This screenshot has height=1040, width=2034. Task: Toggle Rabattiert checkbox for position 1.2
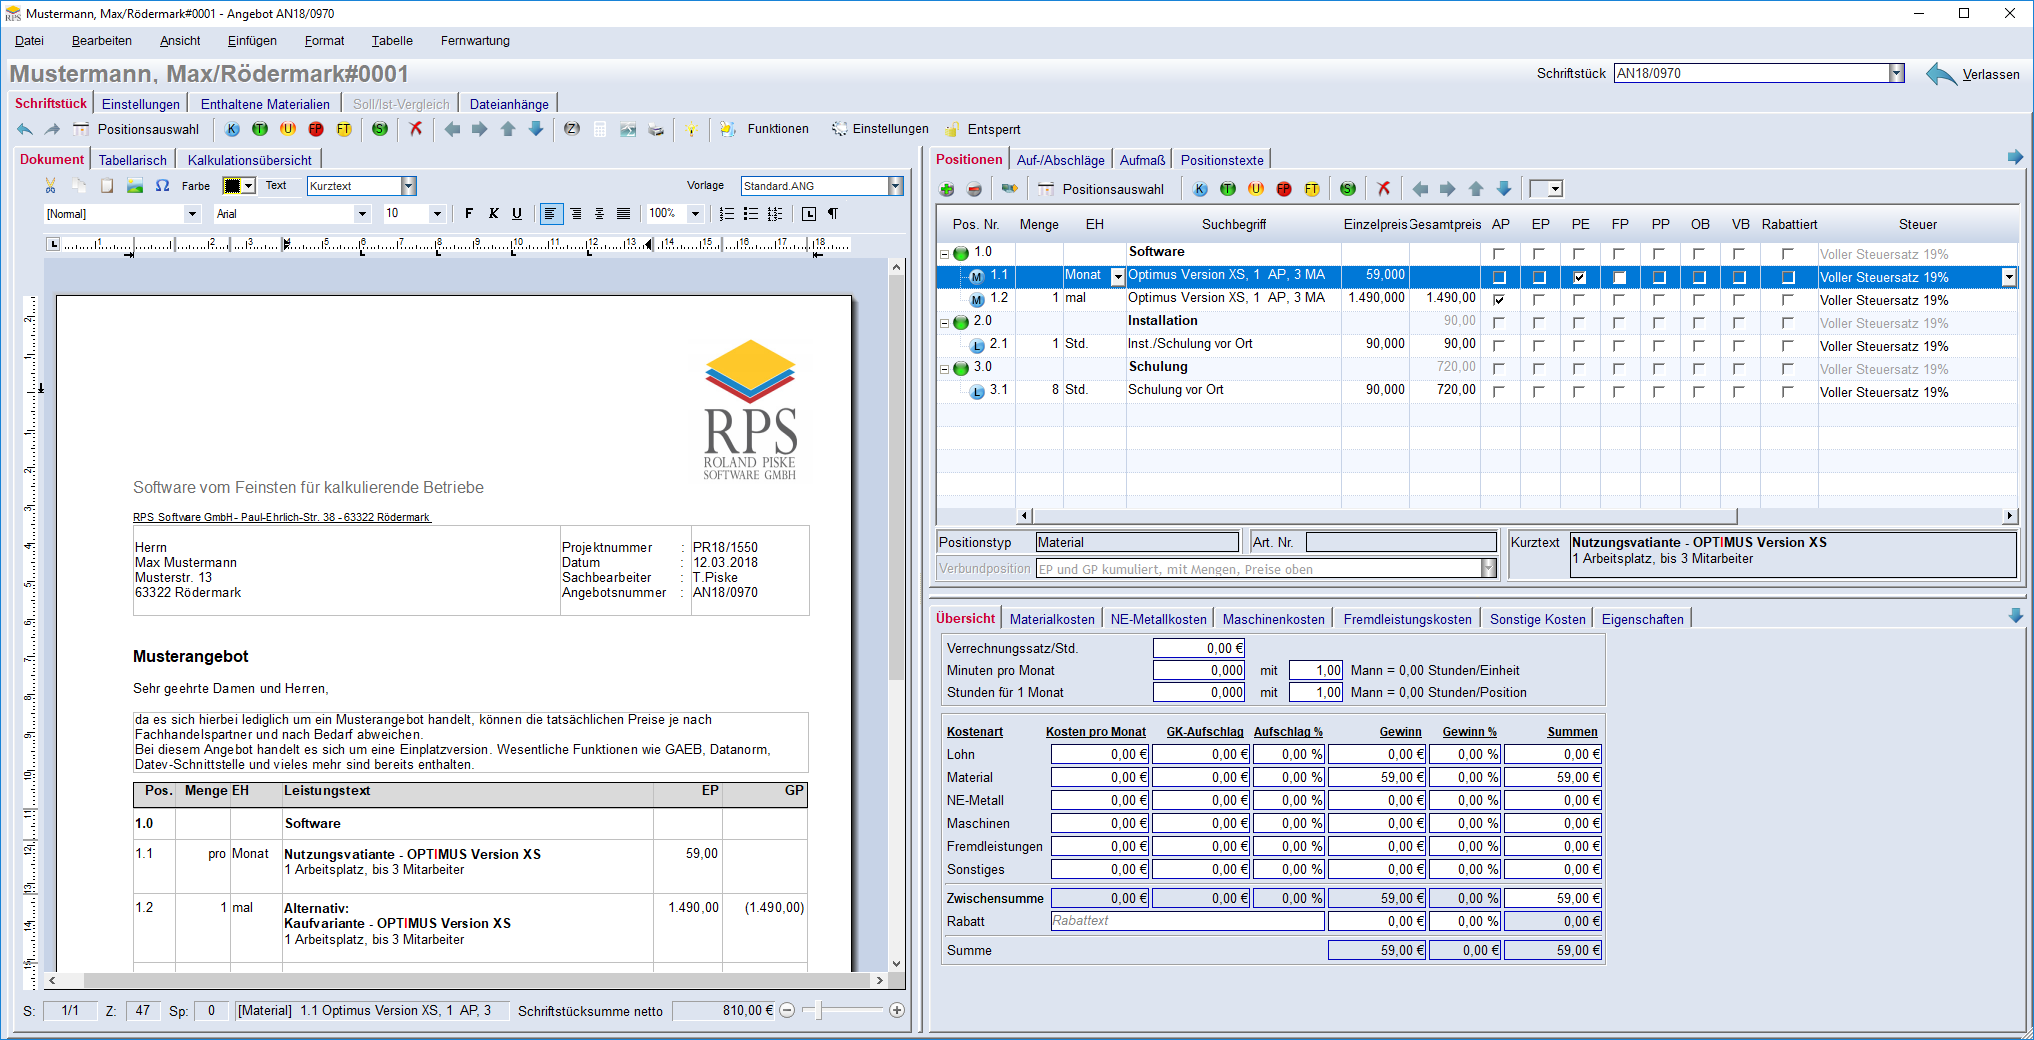(x=1788, y=300)
